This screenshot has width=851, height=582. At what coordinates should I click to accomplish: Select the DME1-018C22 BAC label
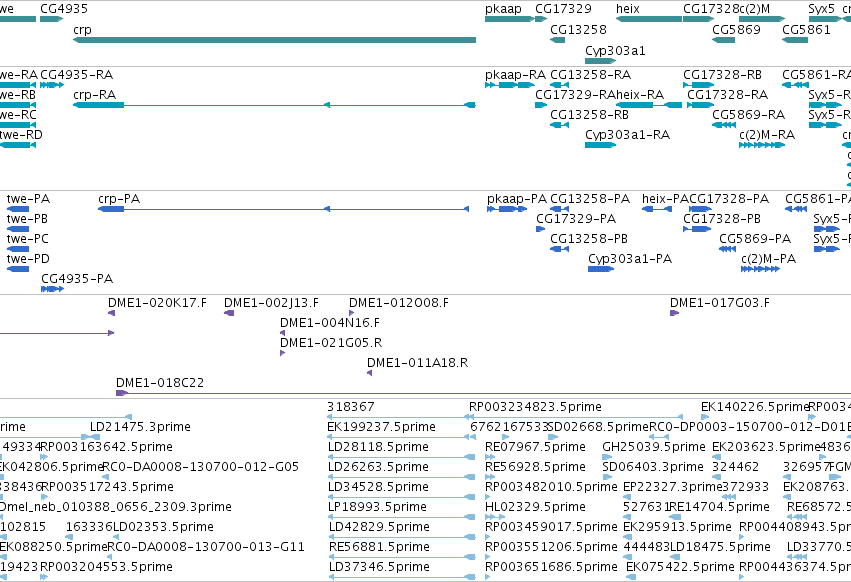[160, 383]
